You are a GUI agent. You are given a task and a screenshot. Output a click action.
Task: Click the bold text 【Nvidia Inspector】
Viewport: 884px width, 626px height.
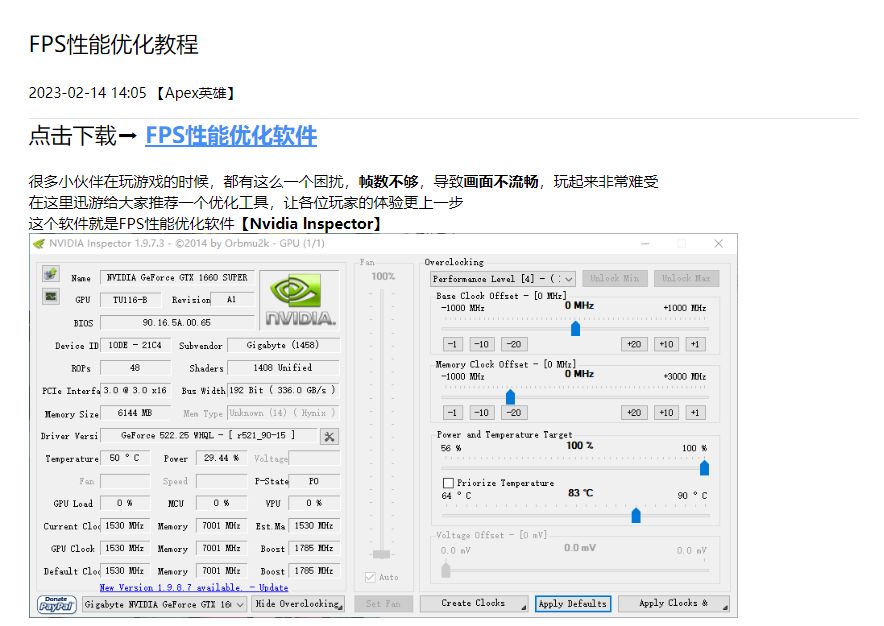(x=311, y=224)
